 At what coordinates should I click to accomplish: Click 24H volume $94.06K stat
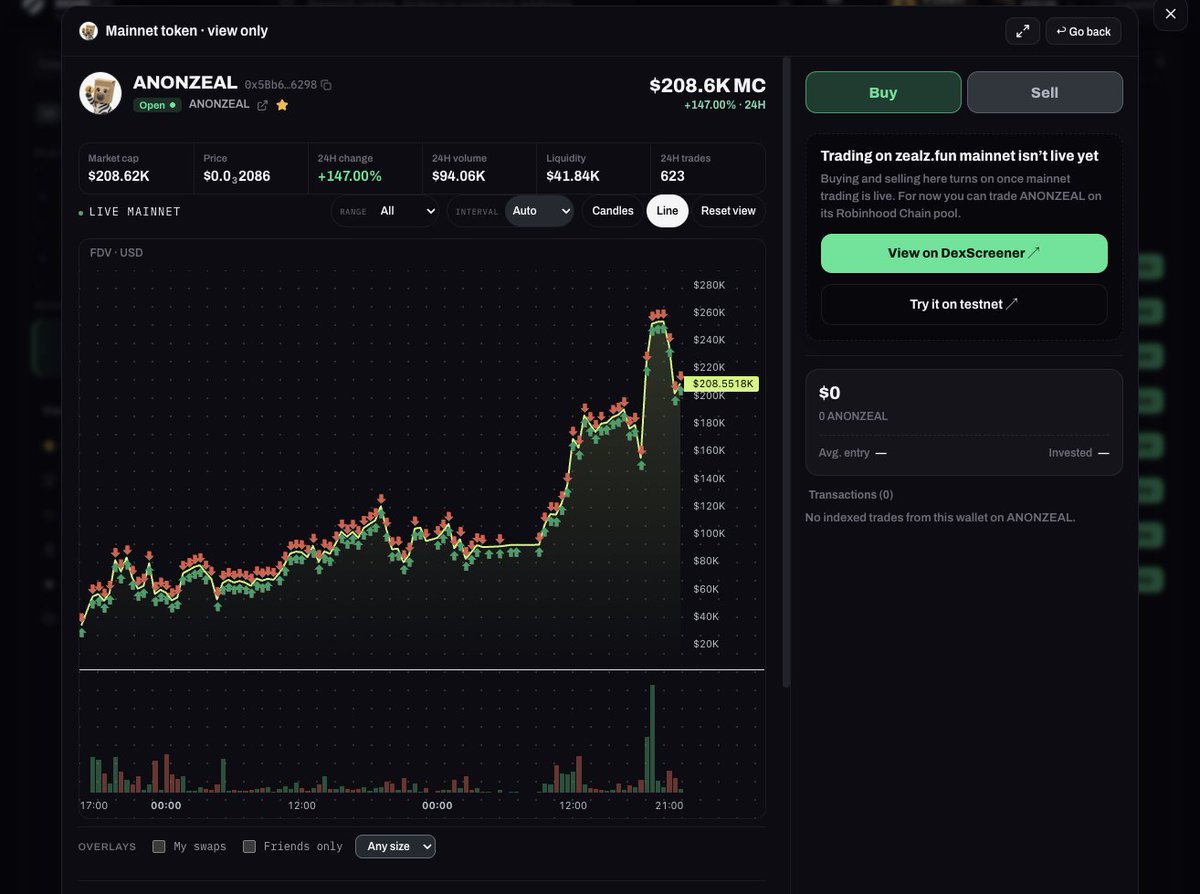click(x=478, y=168)
